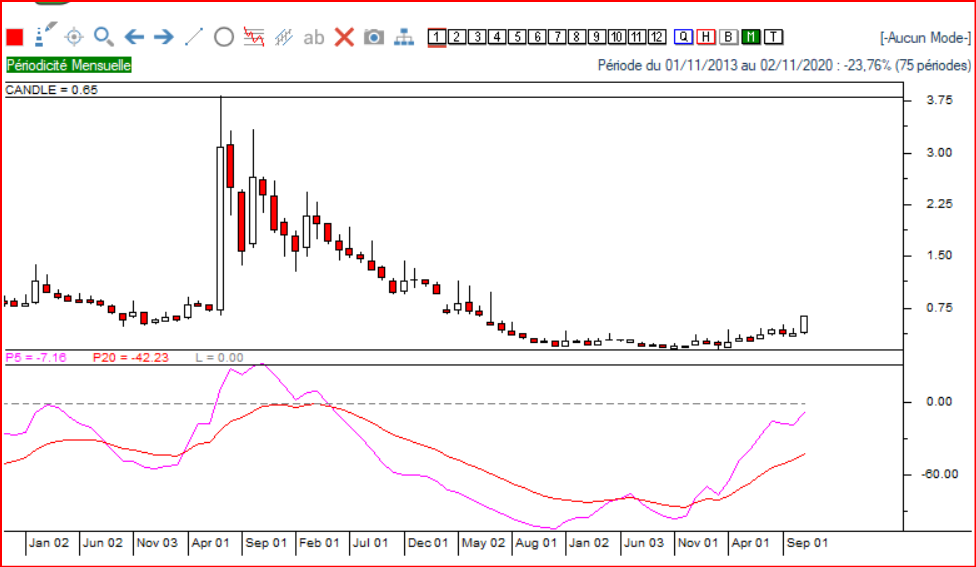Select chart preset 11

[x=636, y=37]
